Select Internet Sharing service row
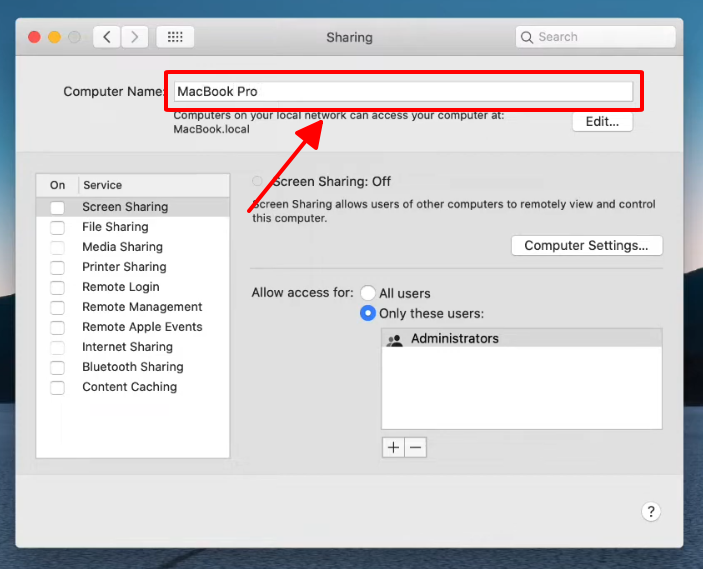 point(133,347)
